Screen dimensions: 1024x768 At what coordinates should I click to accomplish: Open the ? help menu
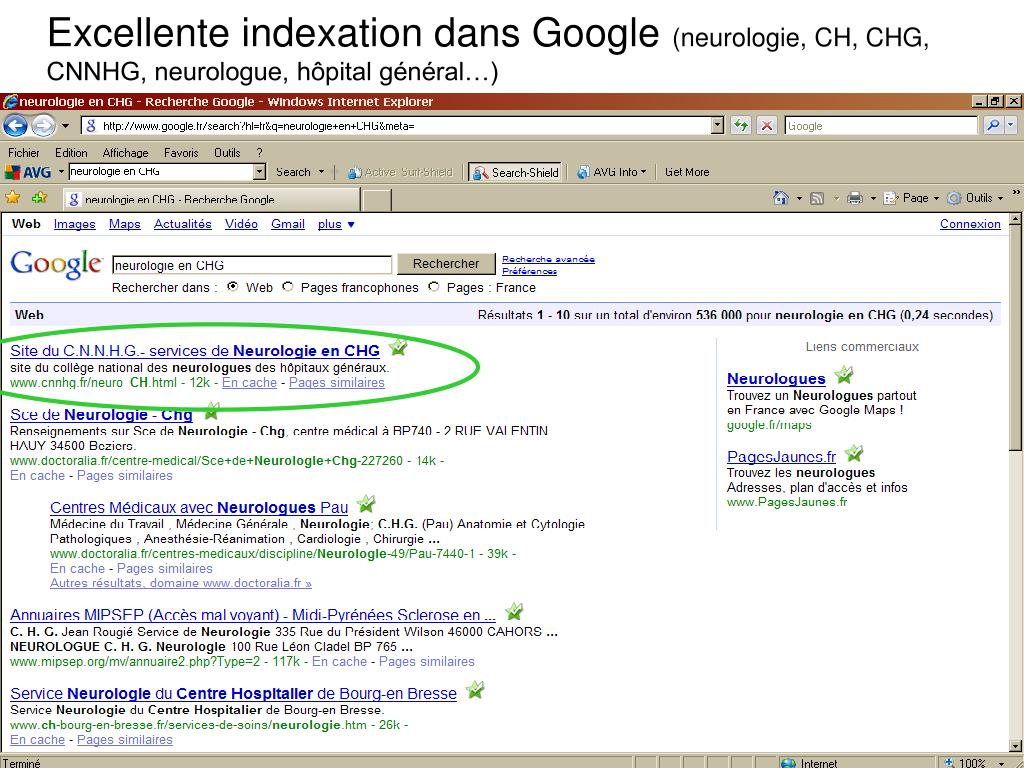(259, 153)
